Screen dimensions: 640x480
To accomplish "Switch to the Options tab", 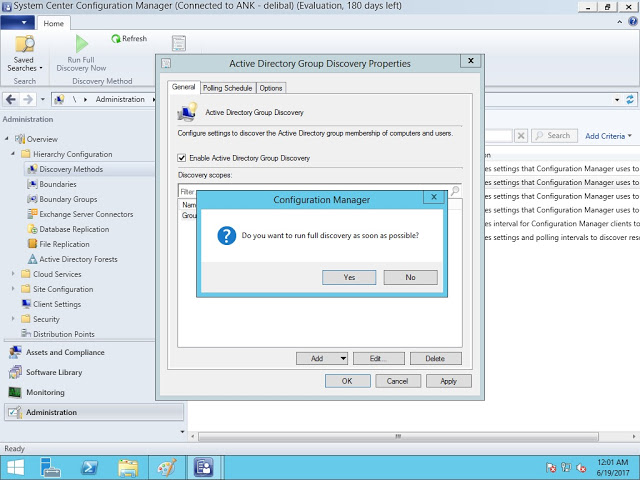I will click(271, 88).
